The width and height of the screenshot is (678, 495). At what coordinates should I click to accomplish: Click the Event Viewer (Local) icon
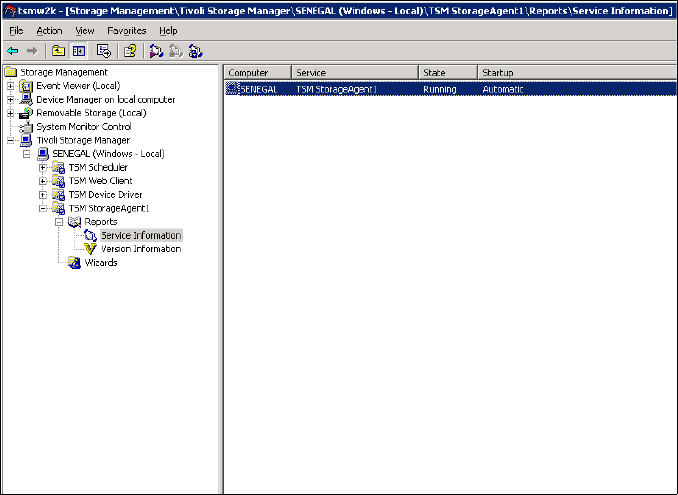pos(26,86)
